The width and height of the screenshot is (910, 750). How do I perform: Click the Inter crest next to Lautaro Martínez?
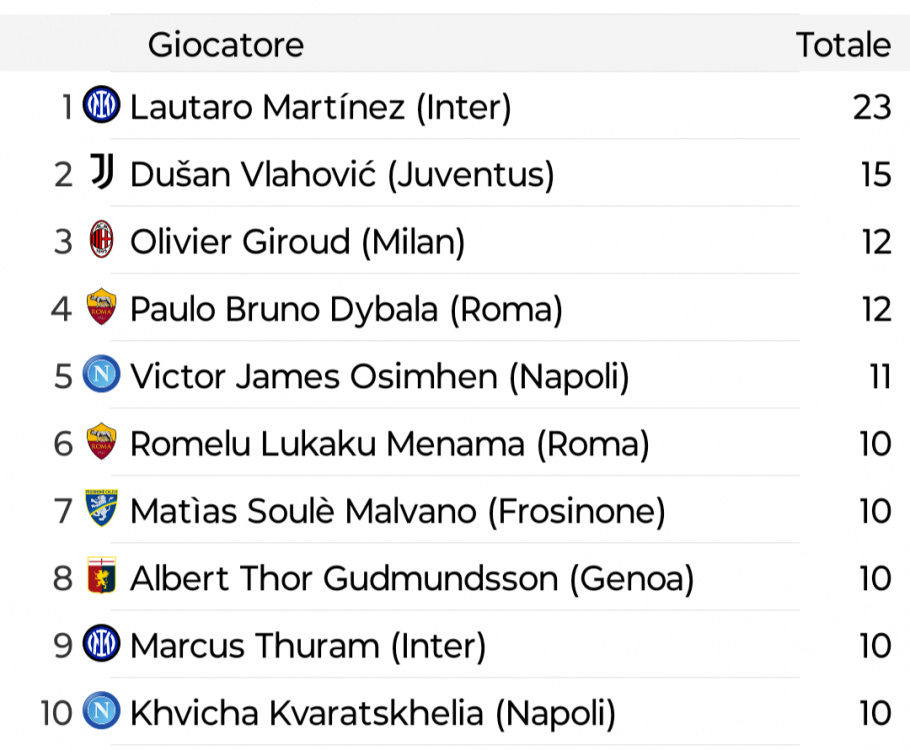point(102,105)
